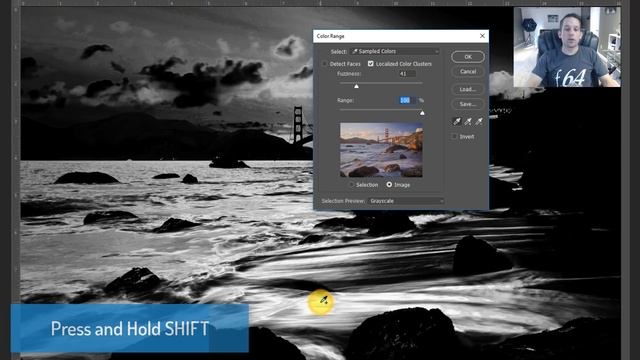Open the Select dropdown showing Sampled Colors
Viewport: 640px width, 360px height.
pos(395,51)
